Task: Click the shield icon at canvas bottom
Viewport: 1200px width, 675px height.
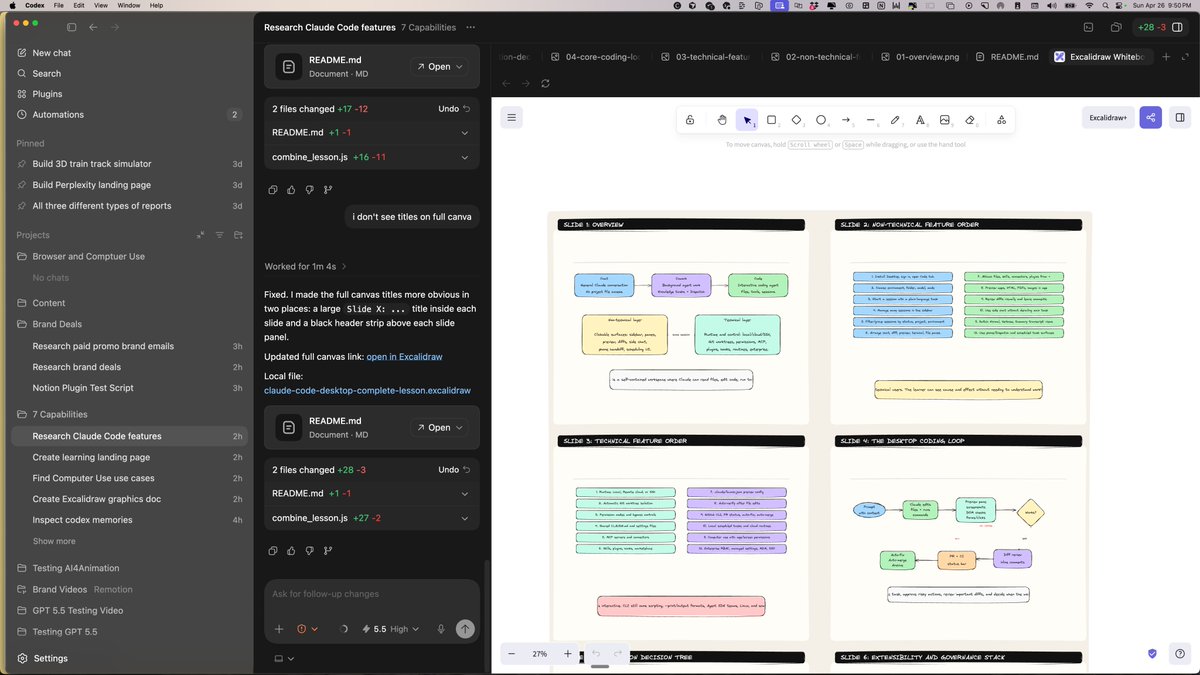Action: 1152,654
